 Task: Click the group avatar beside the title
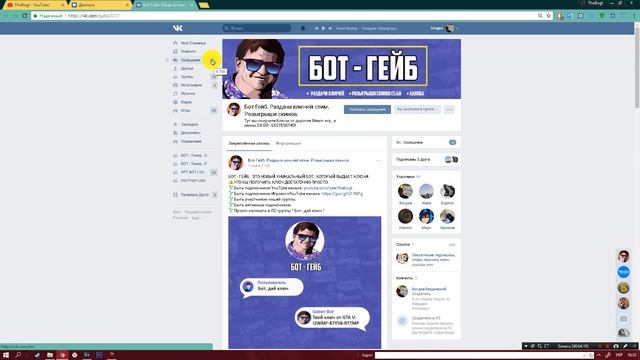click(x=233, y=109)
